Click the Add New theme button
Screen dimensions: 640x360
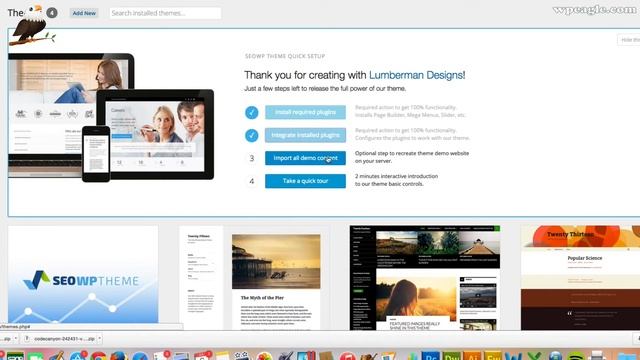[84, 13]
